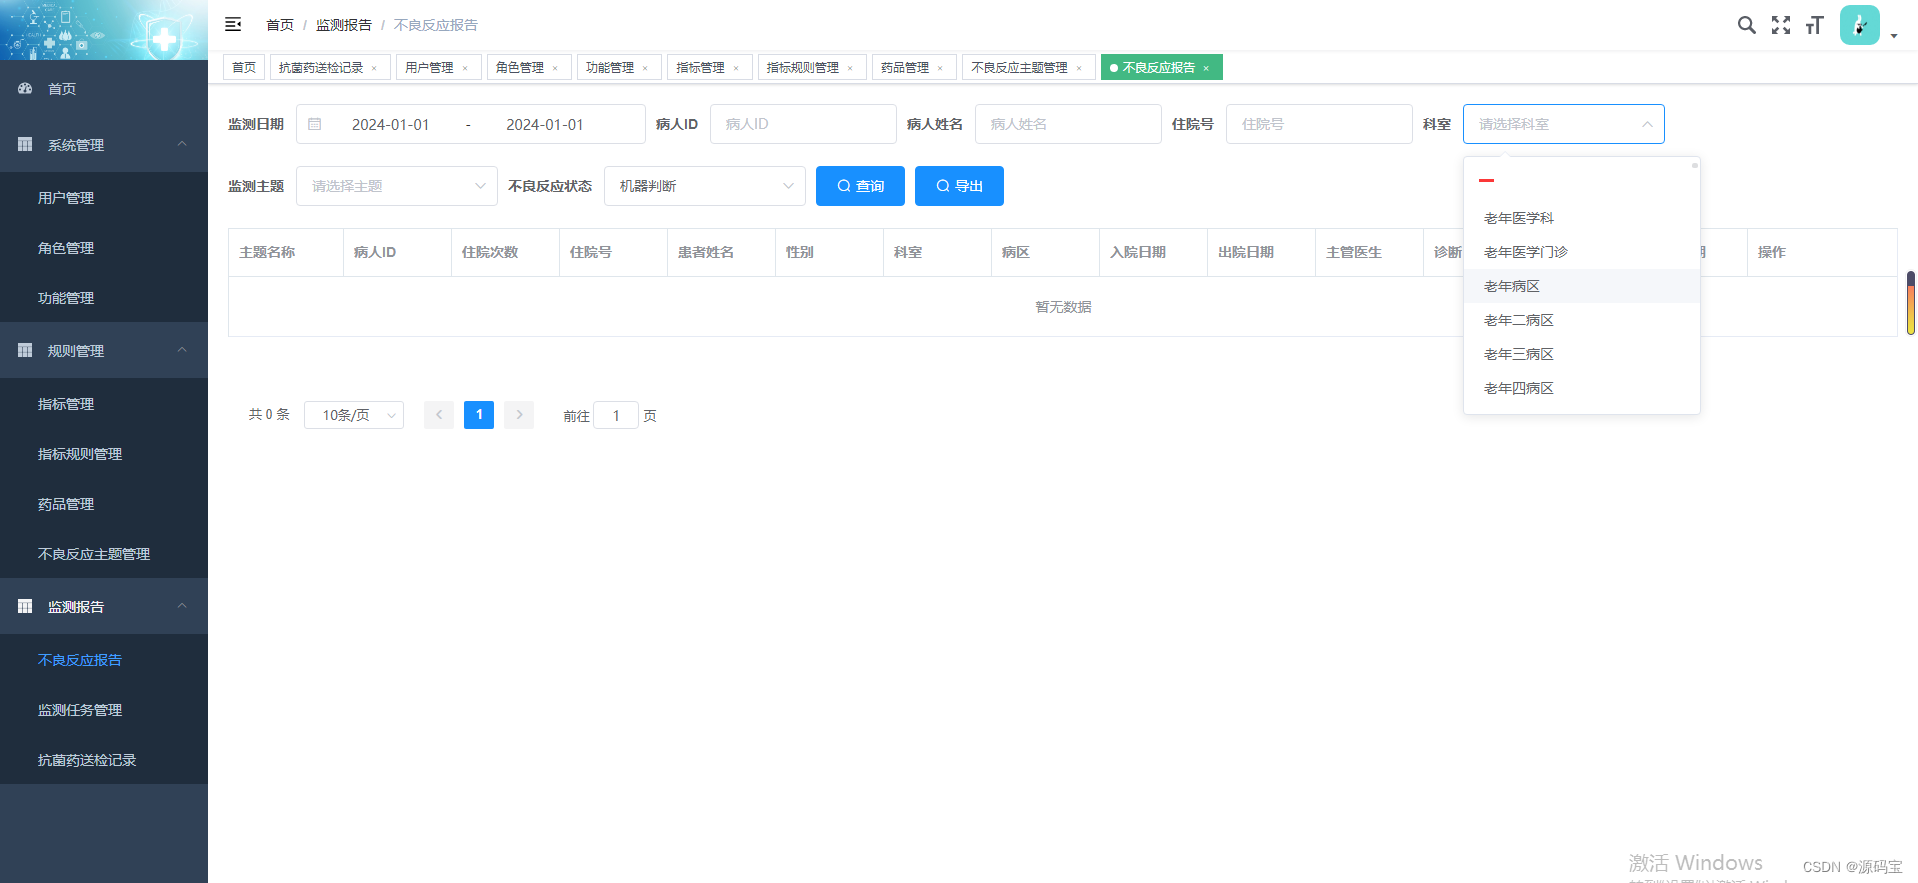This screenshot has height=883, width=1918.
Task: Click the 主管医生 column header
Action: tap(1369, 252)
